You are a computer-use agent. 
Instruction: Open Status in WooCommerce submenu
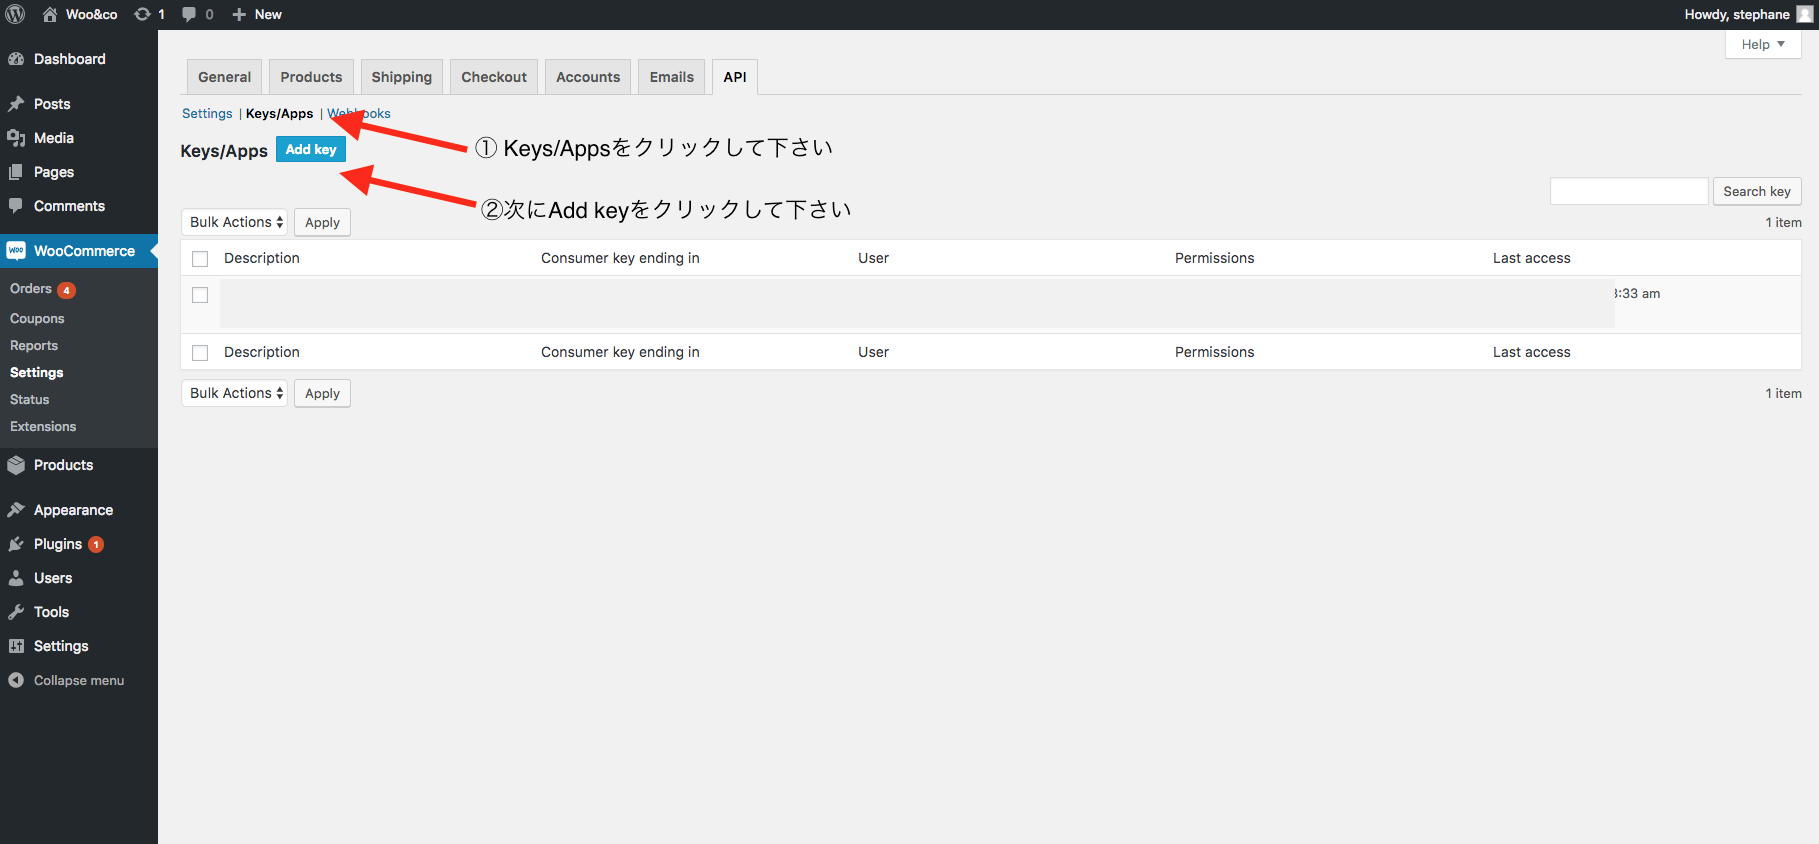[30, 400]
